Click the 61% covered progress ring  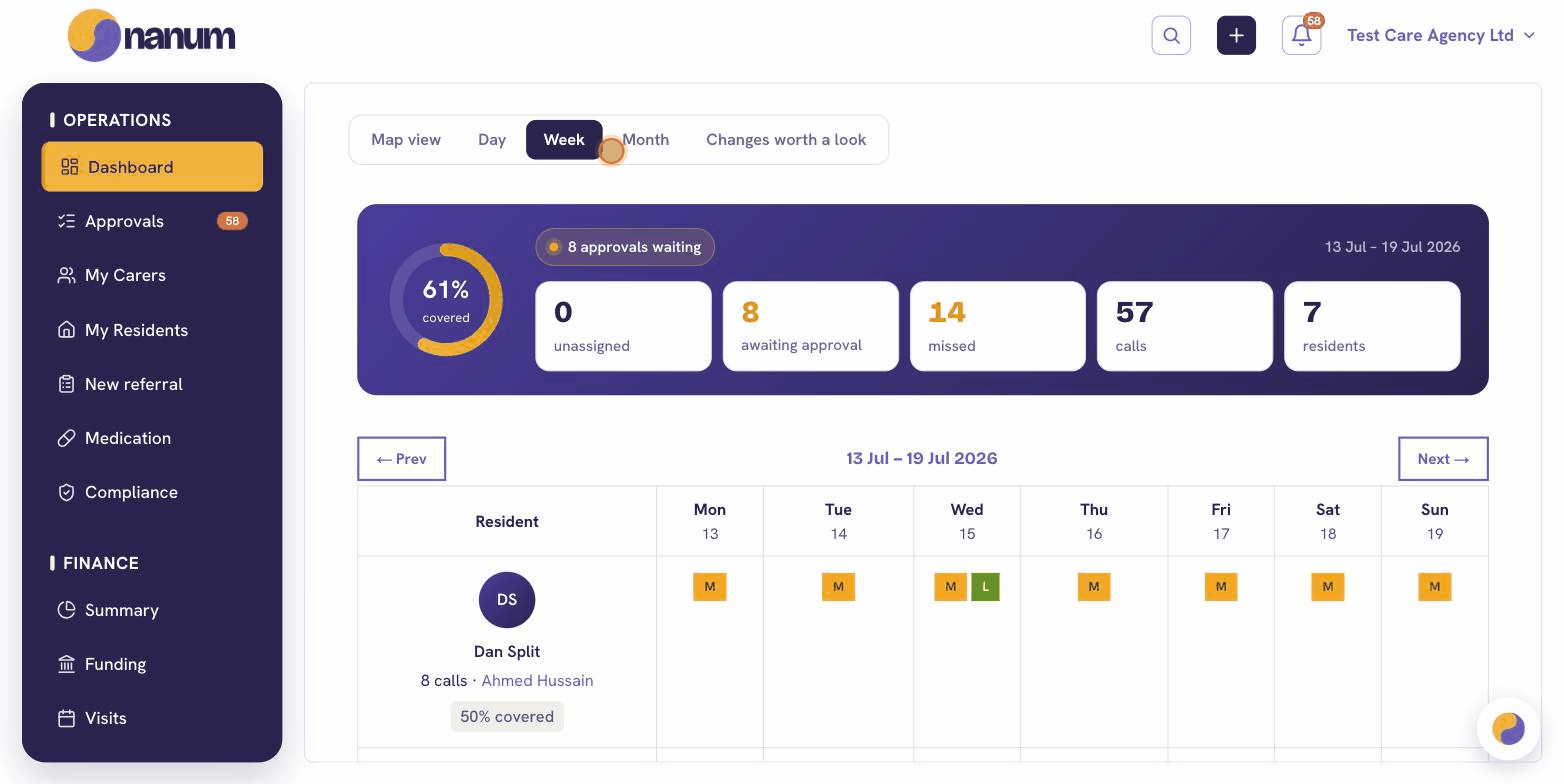(x=446, y=300)
